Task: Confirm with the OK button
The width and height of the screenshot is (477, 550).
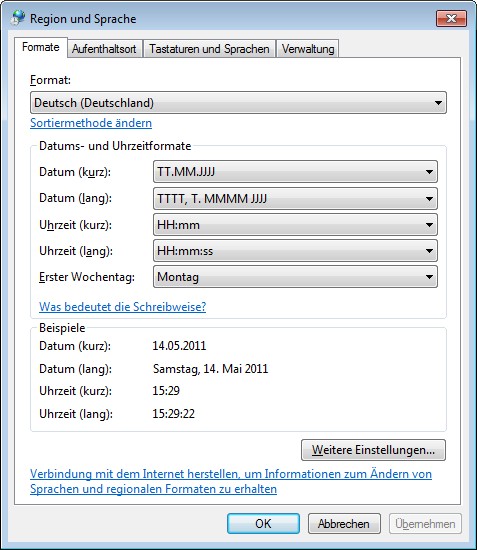Action: pyautogui.click(x=263, y=524)
